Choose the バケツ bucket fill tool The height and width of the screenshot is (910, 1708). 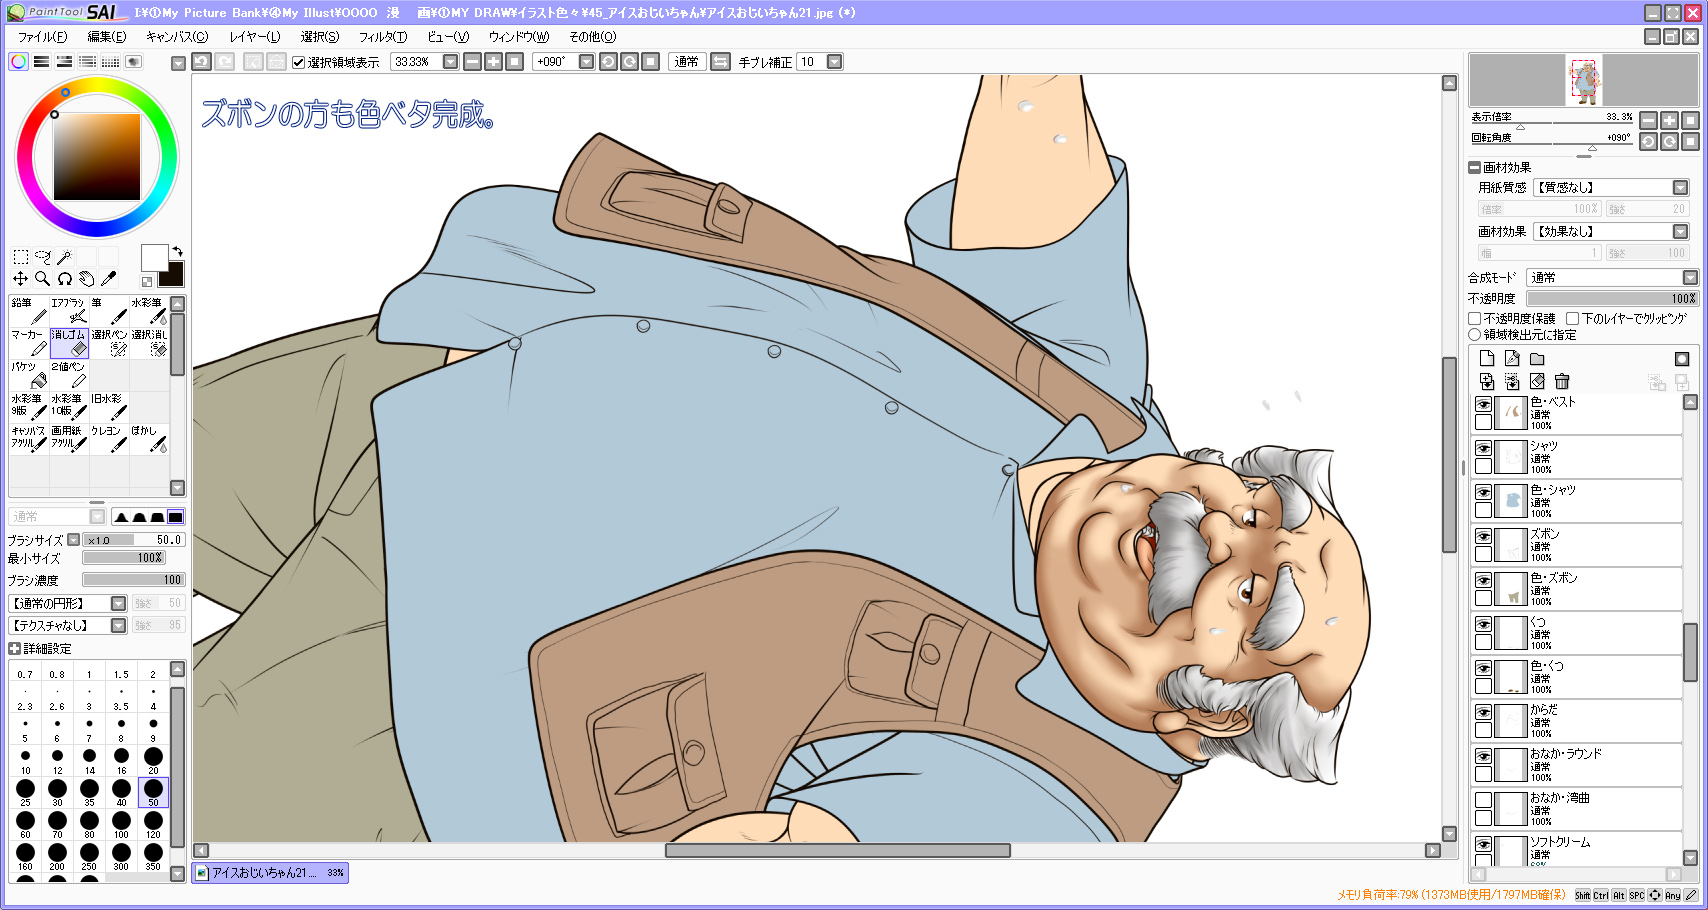tap(29, 375)
